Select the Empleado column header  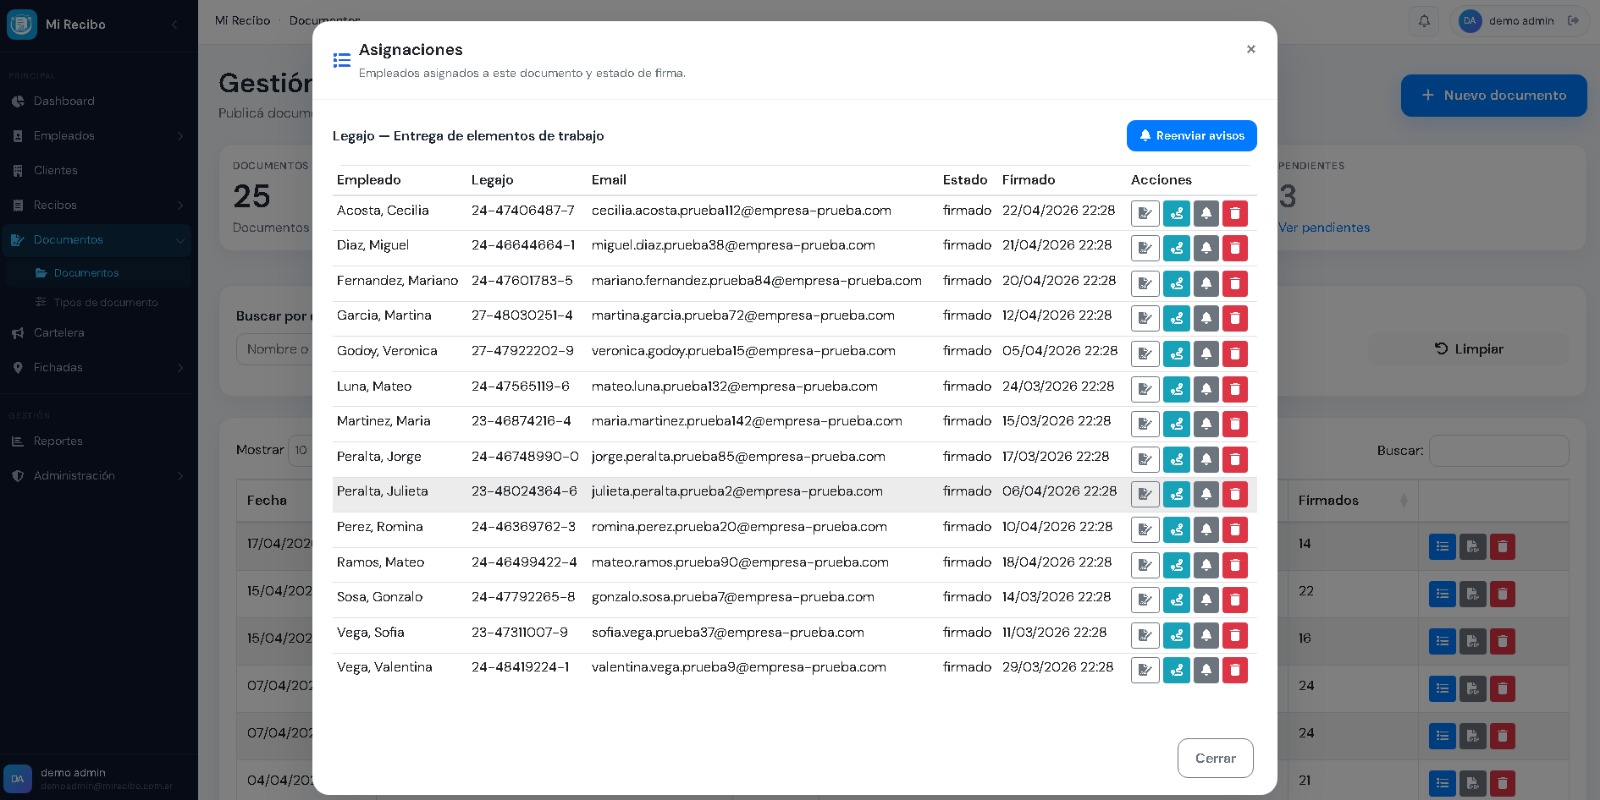(x=369, y=180)
